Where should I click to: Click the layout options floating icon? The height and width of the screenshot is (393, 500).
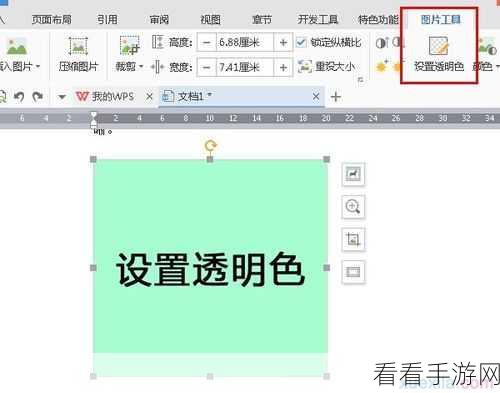pos(353,174)
